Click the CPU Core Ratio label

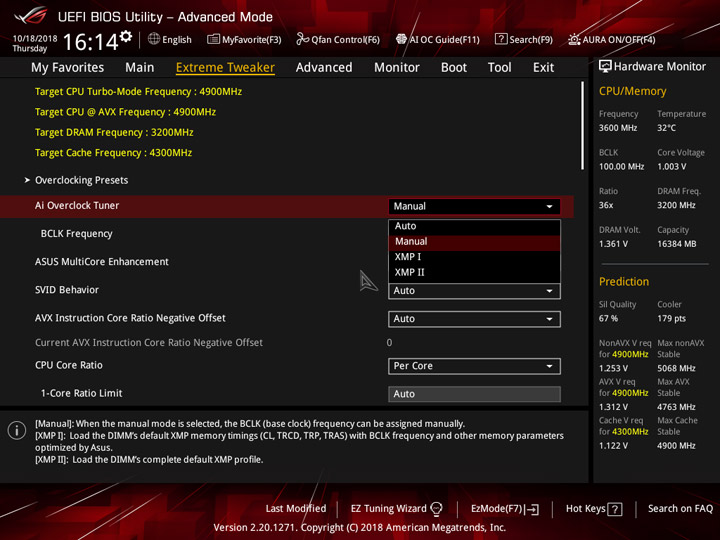[69, 365]
